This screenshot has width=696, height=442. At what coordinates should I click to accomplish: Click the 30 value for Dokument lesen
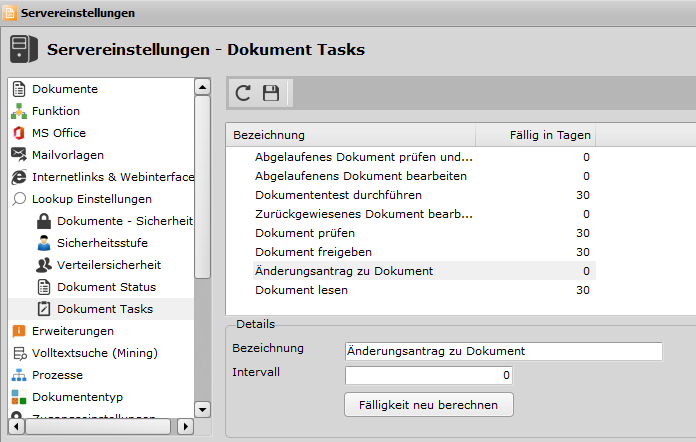pos(583,290)
